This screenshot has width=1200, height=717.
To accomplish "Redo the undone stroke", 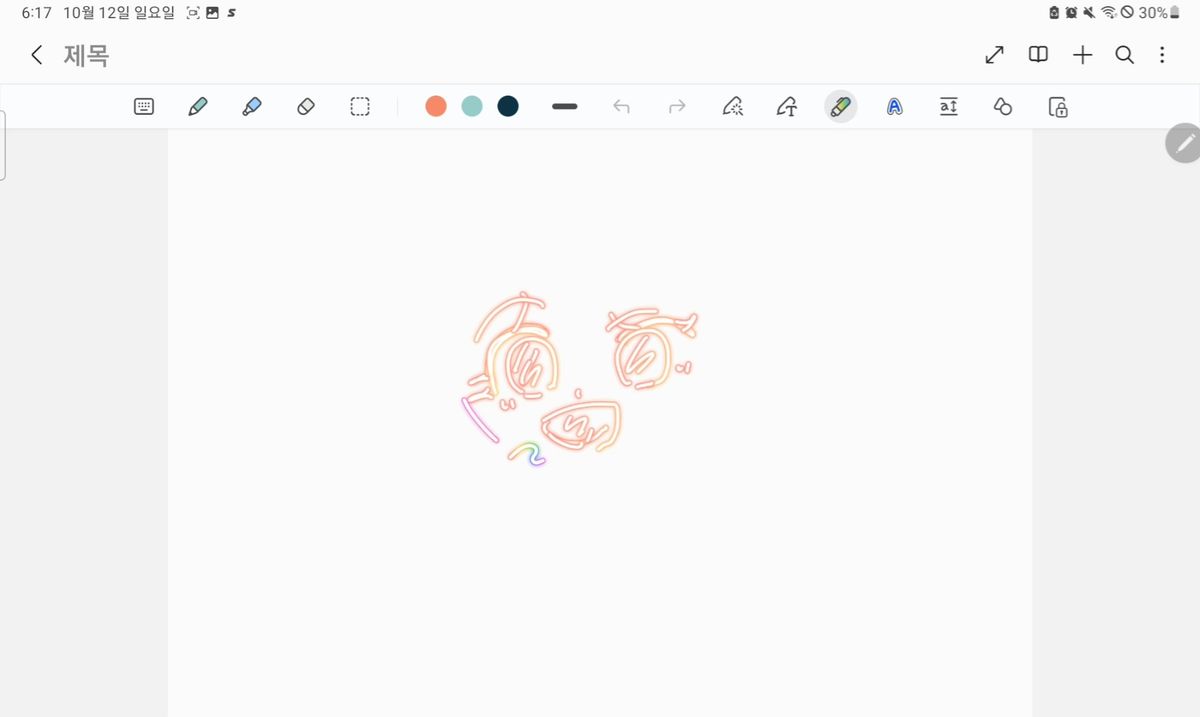I will pos(677,106).
